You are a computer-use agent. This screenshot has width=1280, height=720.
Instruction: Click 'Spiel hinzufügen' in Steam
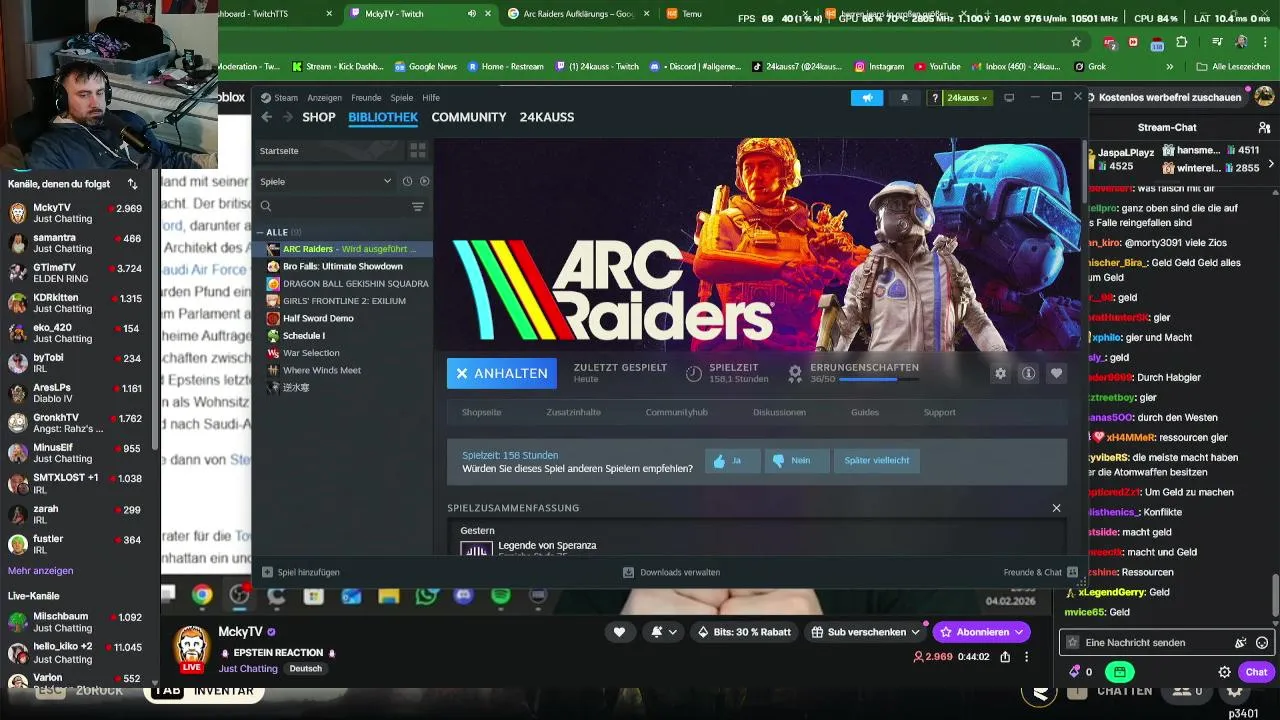click(301, 572)
